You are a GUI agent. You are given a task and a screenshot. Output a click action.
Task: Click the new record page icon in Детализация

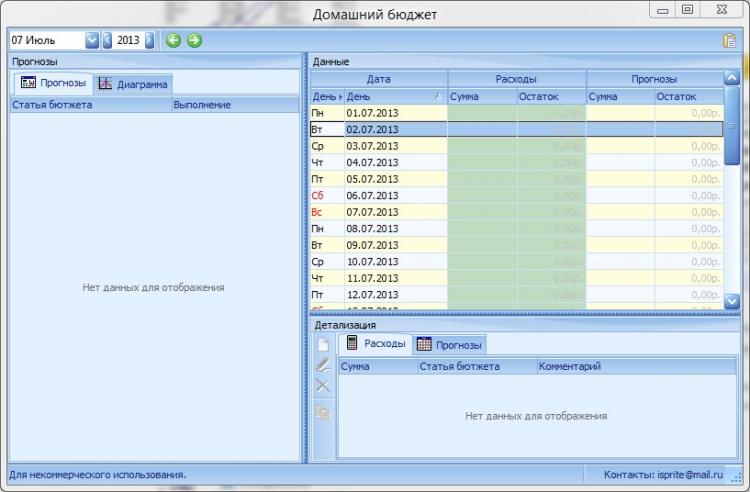(323, 345)
